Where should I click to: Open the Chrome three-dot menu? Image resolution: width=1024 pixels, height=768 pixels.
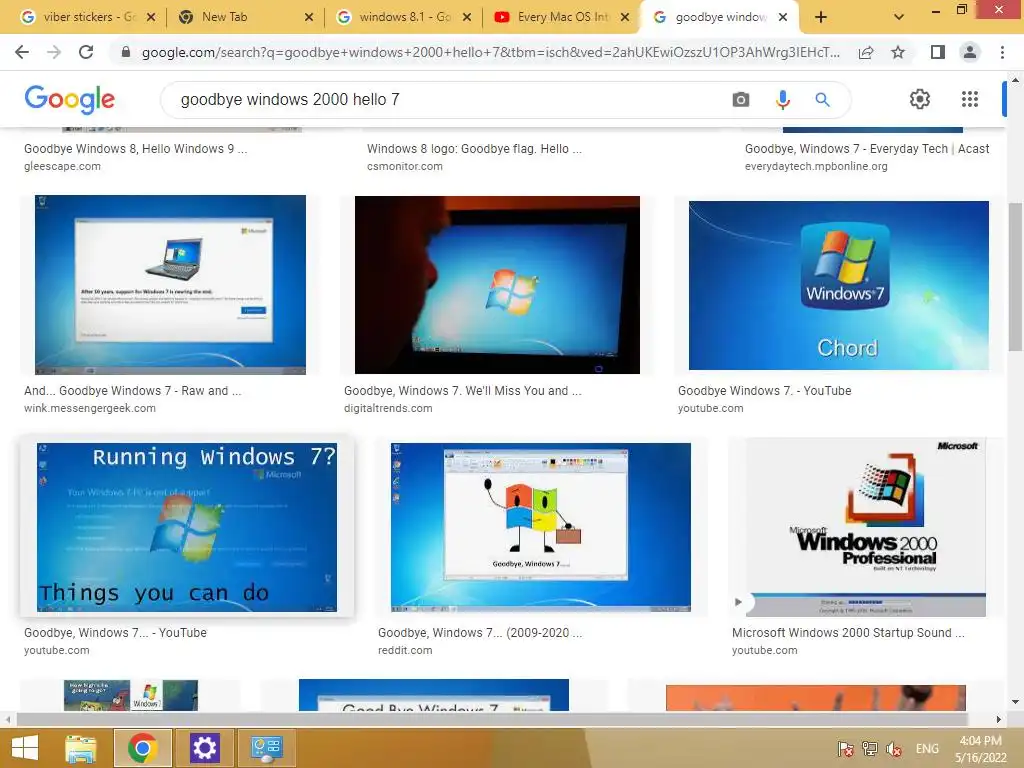pos(1002,52)
